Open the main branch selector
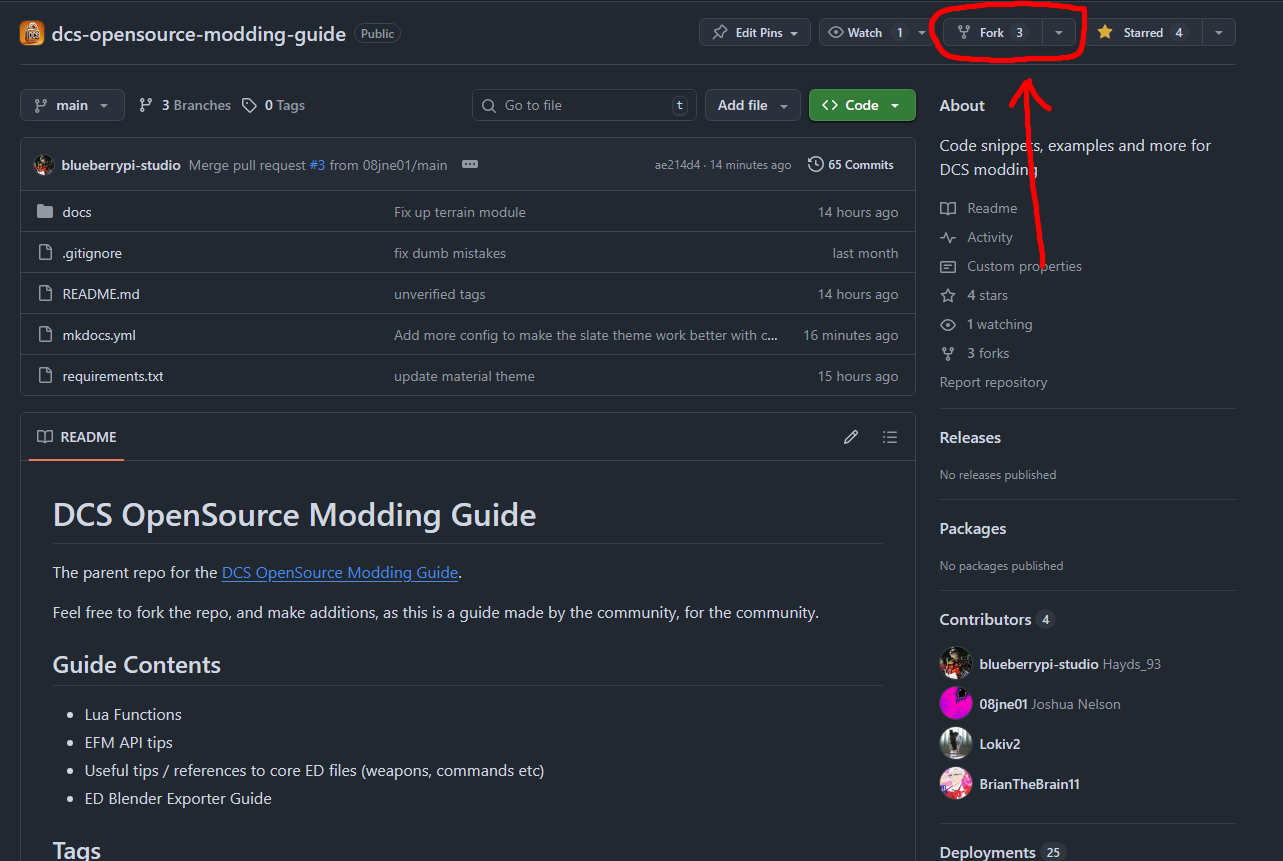Image resolution: width=1283 pixels, height=861 pixels. (x=72, y=105)
